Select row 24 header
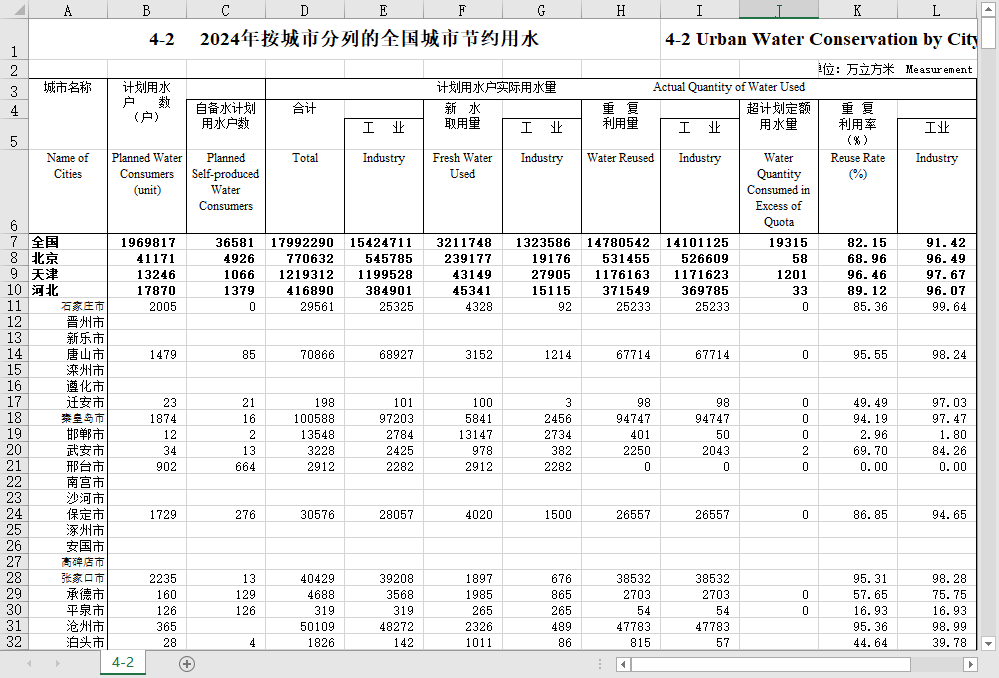This screenshot has height=678, width=999. coord(14,514)
